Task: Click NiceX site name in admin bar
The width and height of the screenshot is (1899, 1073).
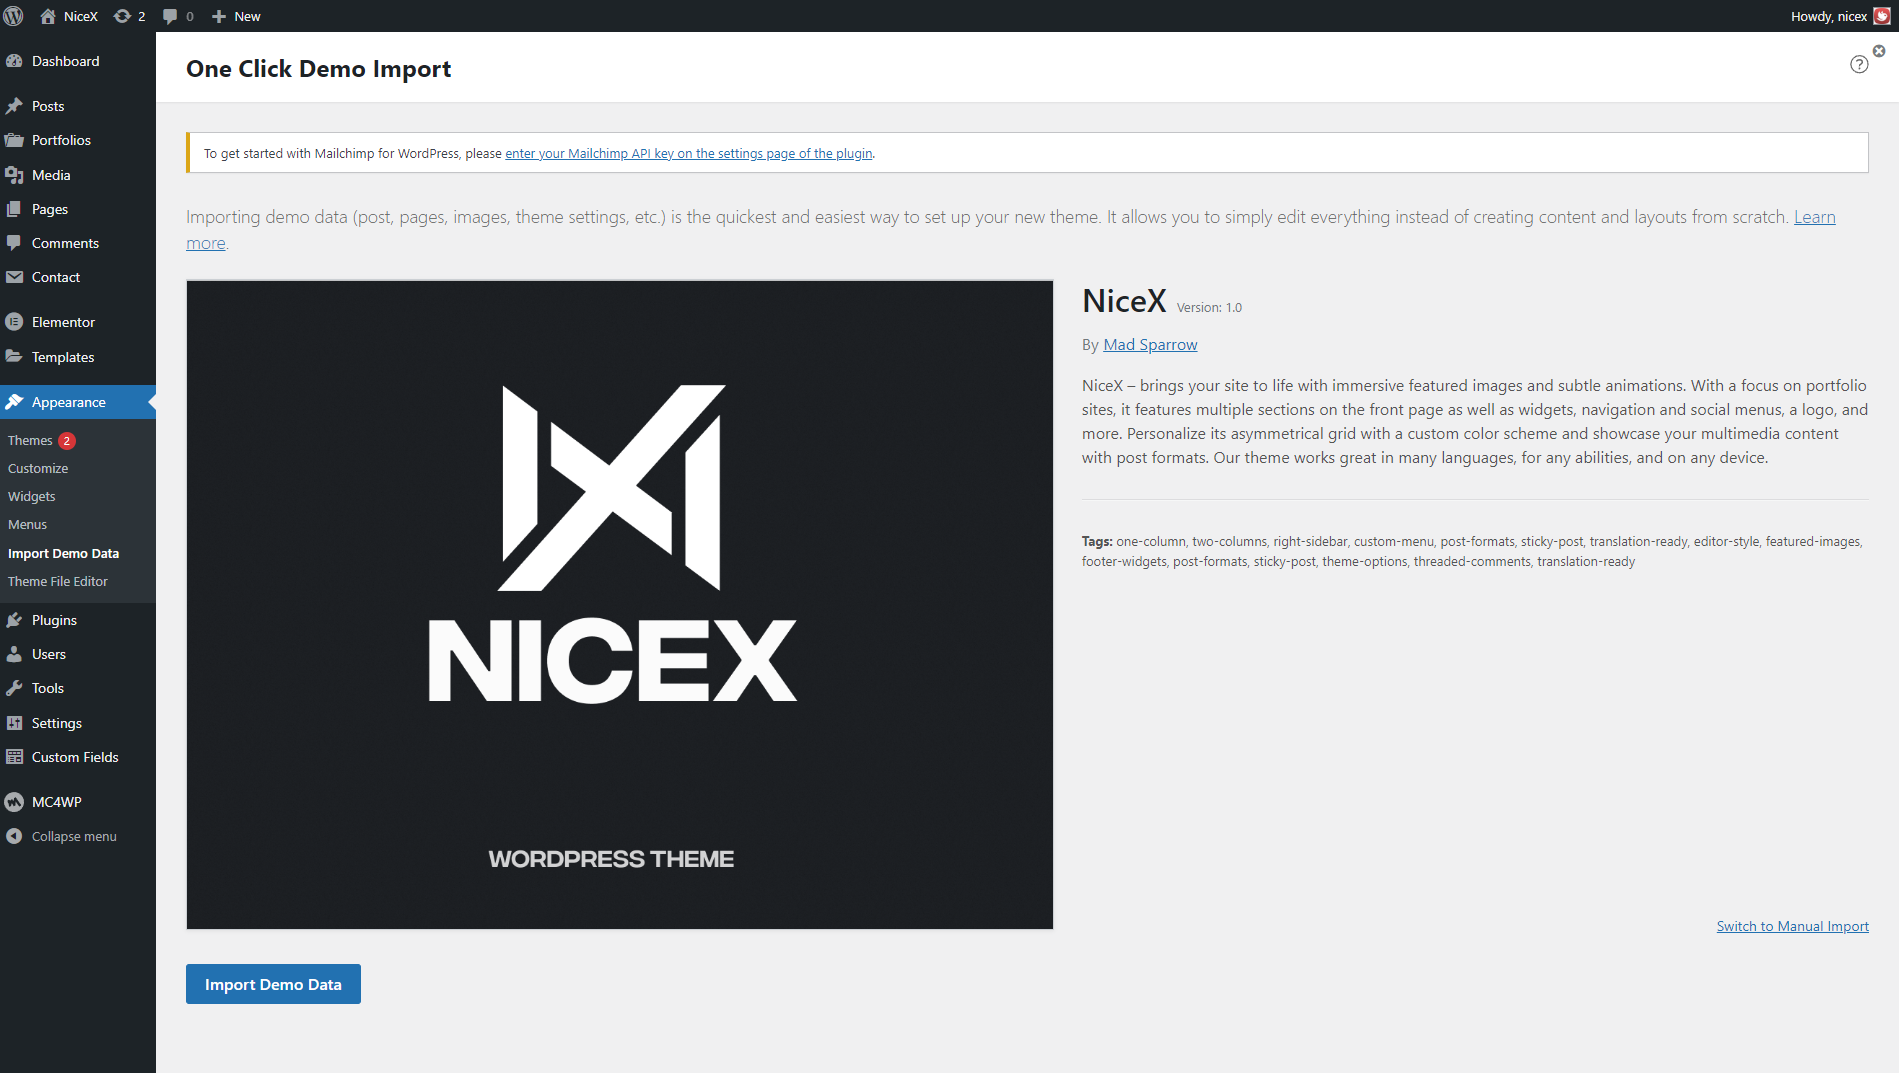Action: (81, 16)
